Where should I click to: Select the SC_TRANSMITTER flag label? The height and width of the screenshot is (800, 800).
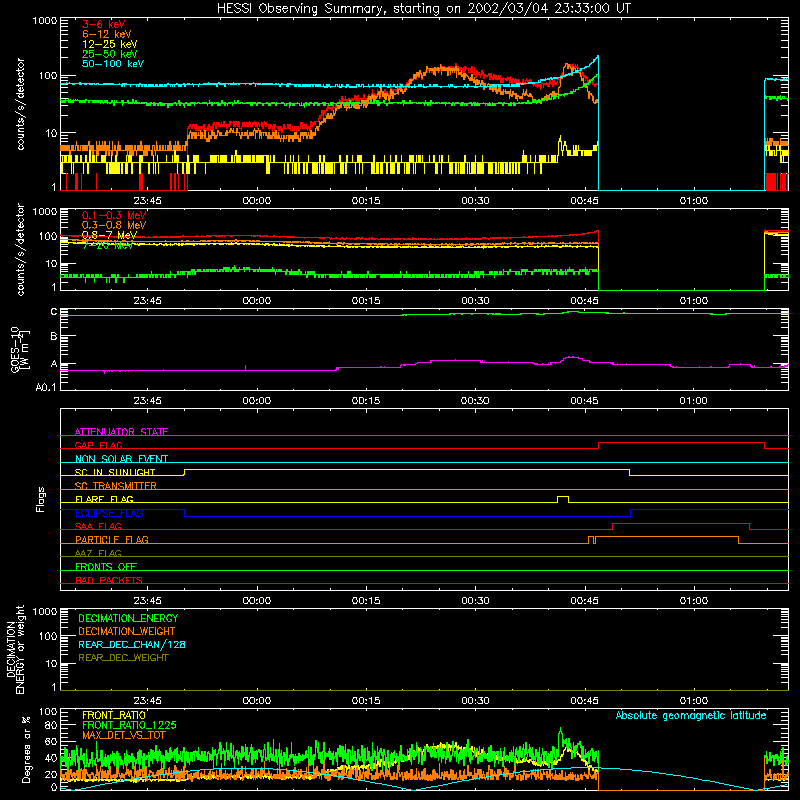[x=115, y=485]
